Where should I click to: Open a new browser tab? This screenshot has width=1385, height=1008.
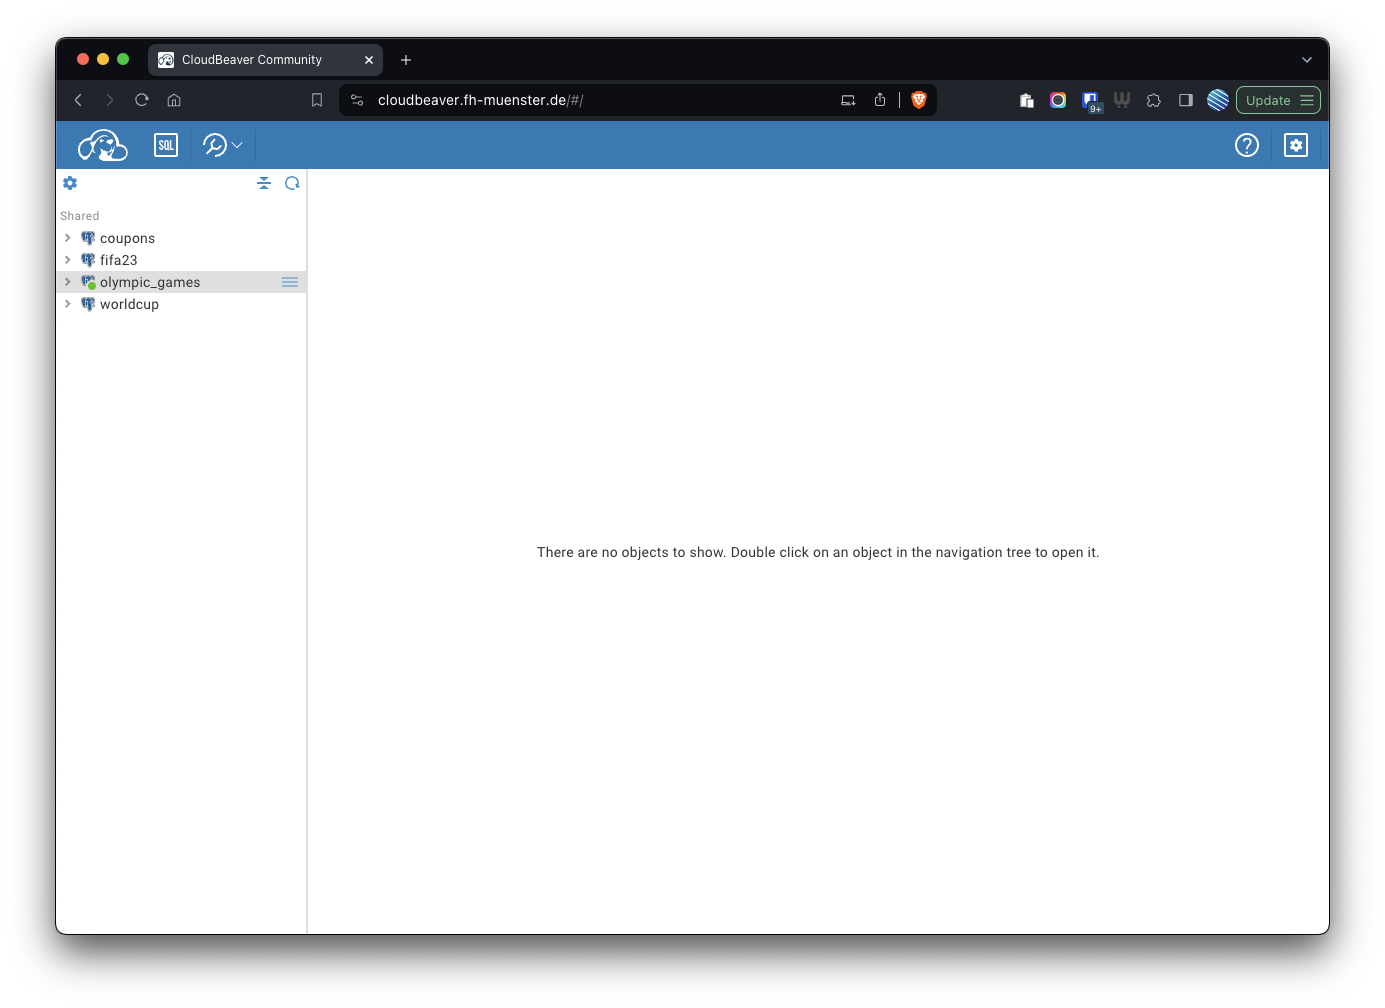(x=406, y=60)
